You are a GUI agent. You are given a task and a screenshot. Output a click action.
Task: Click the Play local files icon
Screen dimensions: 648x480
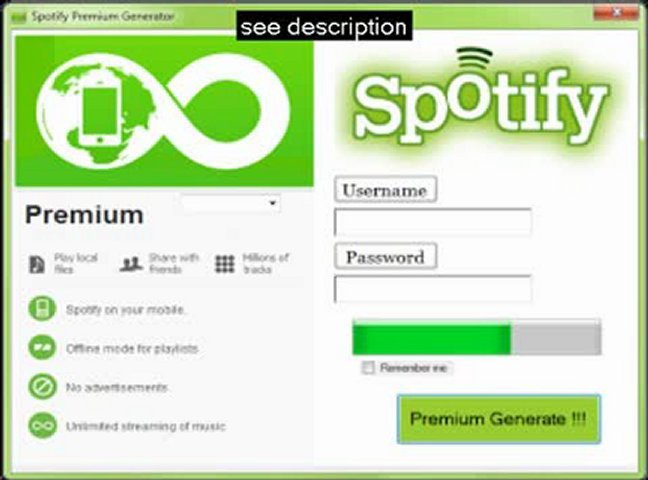click(x=37, y=265)
